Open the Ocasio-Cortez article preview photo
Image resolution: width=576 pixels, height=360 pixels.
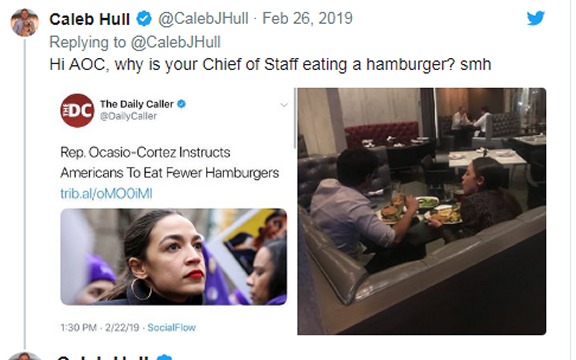[173, 257]
